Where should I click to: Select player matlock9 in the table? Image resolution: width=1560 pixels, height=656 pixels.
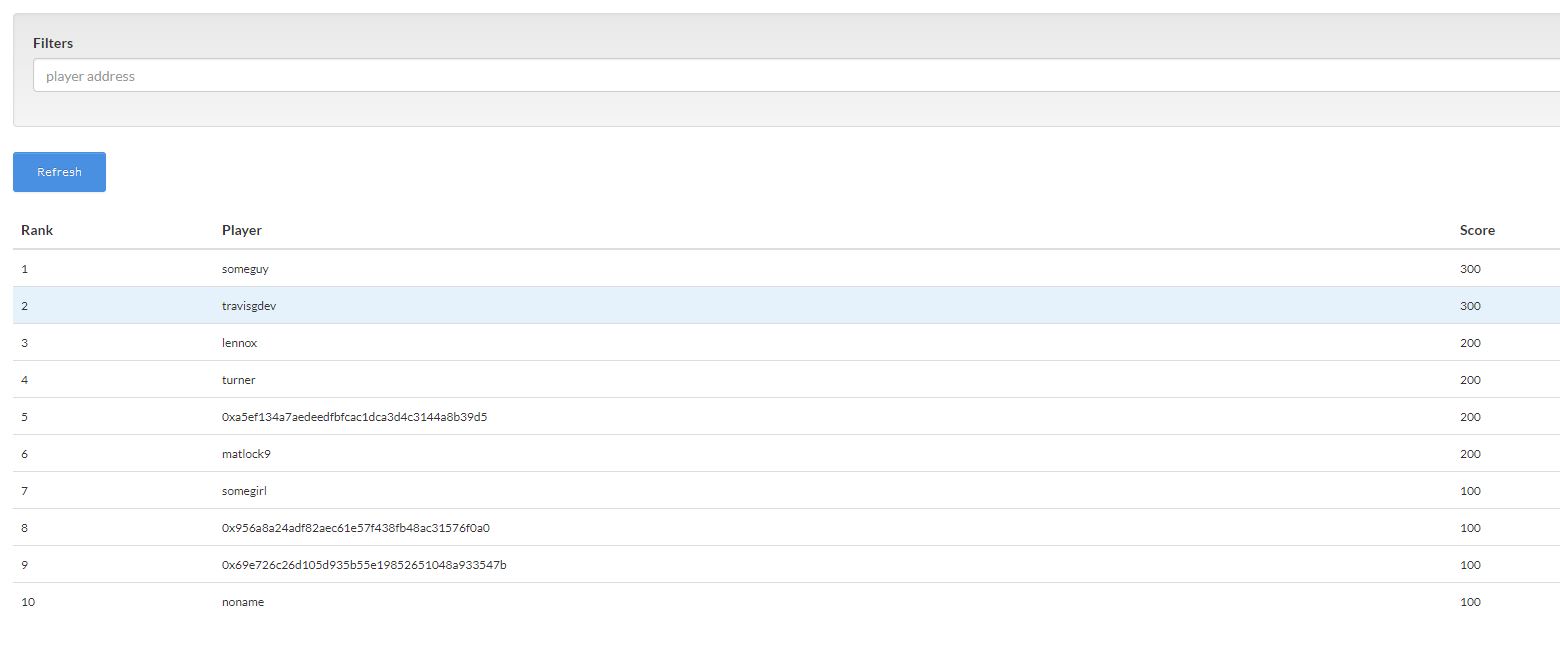[246, 454]
